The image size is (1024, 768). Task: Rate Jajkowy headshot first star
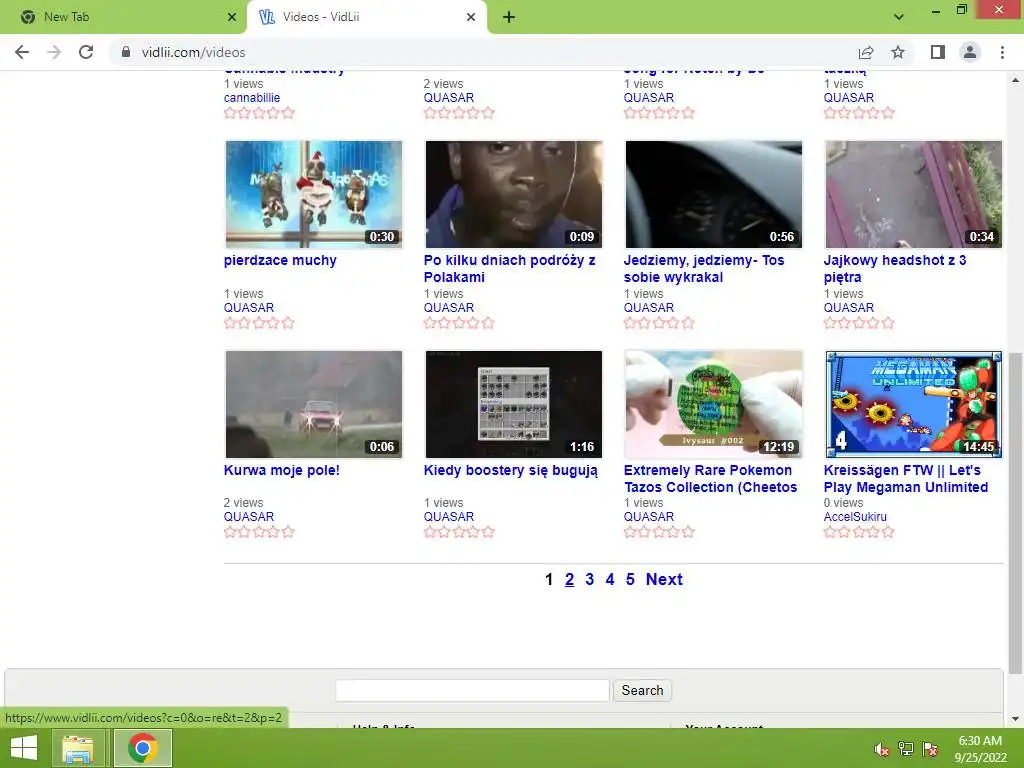(830, 323)
